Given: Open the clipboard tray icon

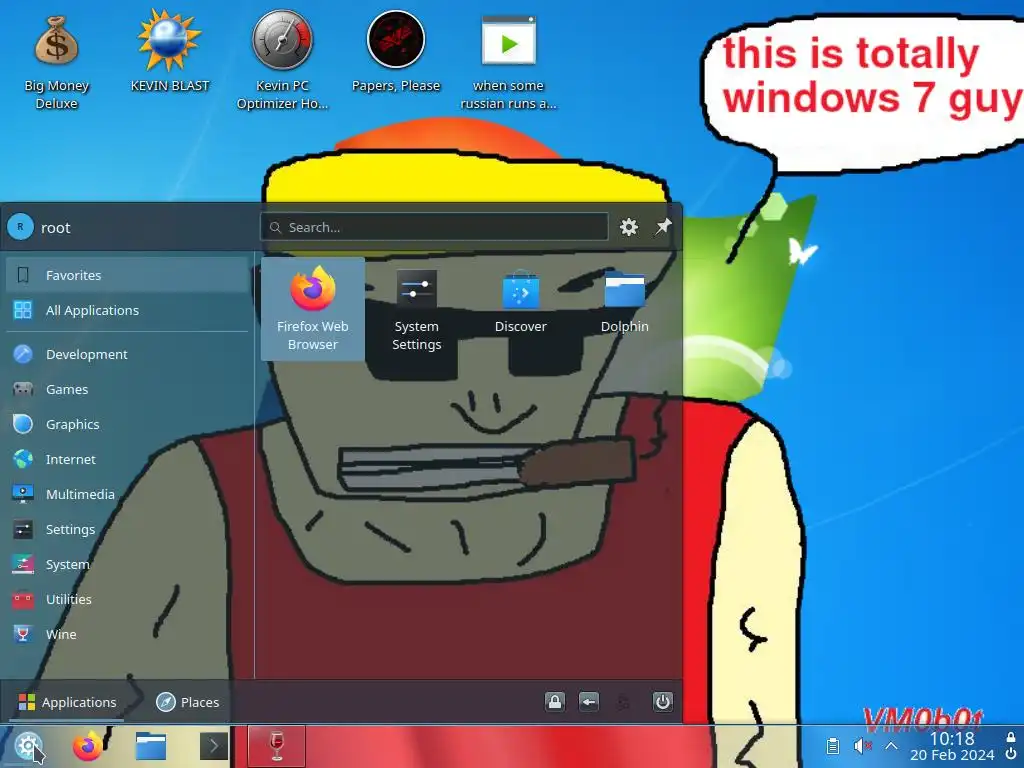Looking at the screenshot, I should click(833, 746).
